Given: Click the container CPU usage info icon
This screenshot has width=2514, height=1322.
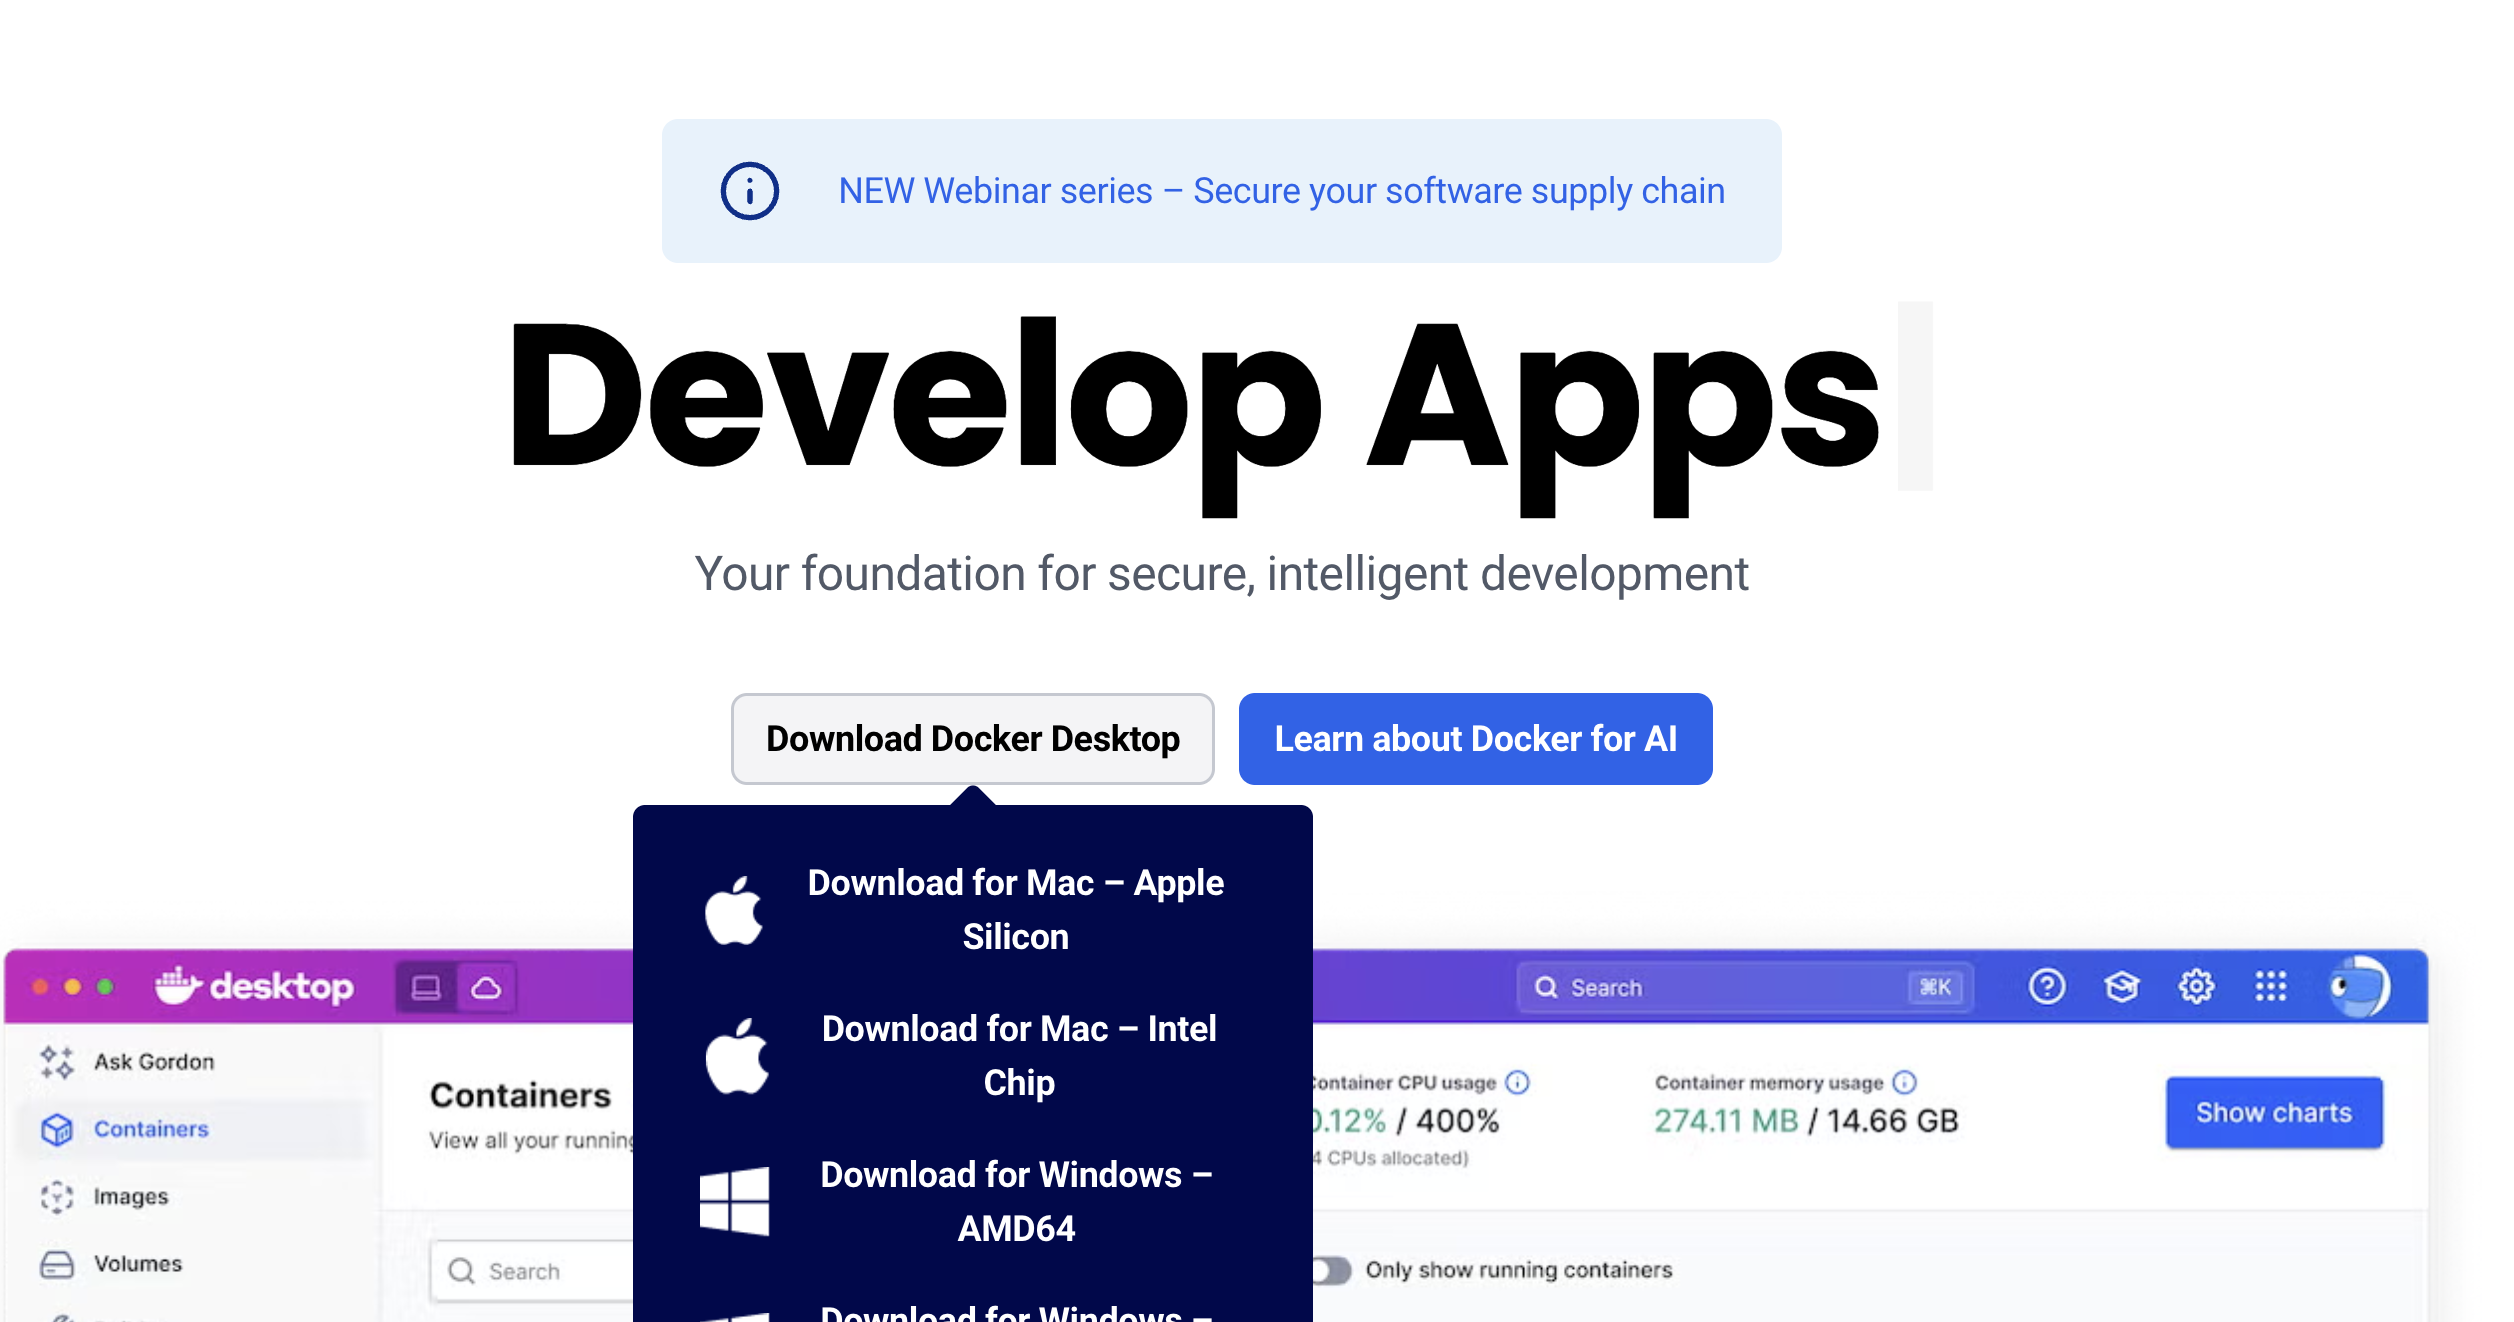Looking at the screenshot, I should pyautogui.click(x=1517, y=1082).
